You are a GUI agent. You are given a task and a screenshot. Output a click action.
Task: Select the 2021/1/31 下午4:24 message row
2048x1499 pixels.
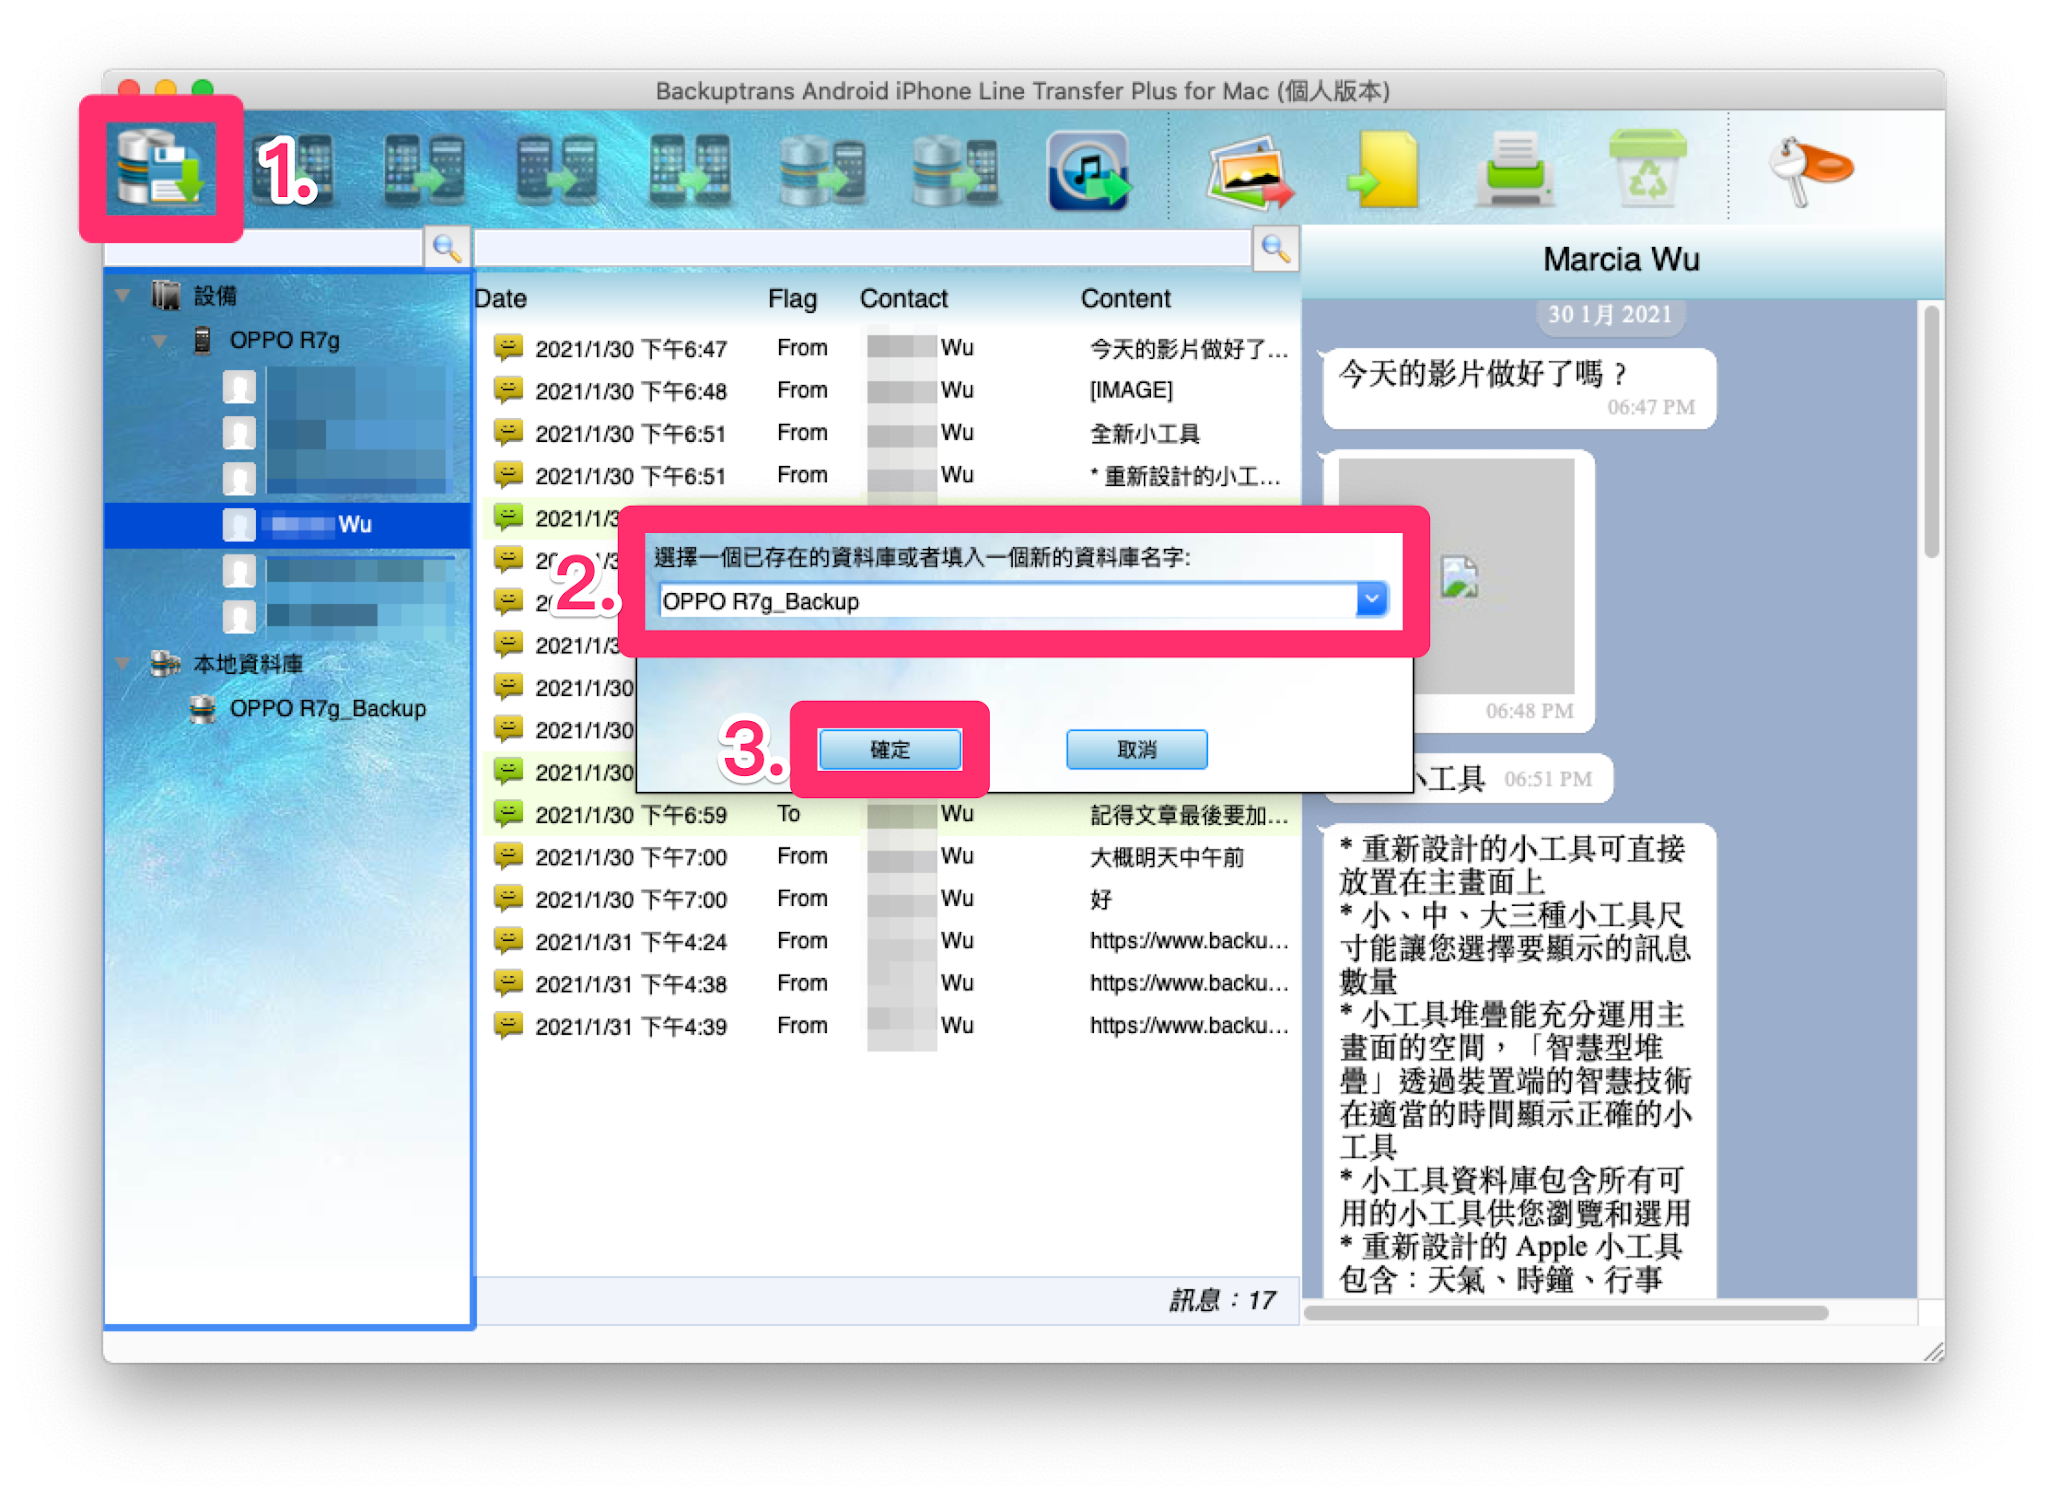point(888,941)
